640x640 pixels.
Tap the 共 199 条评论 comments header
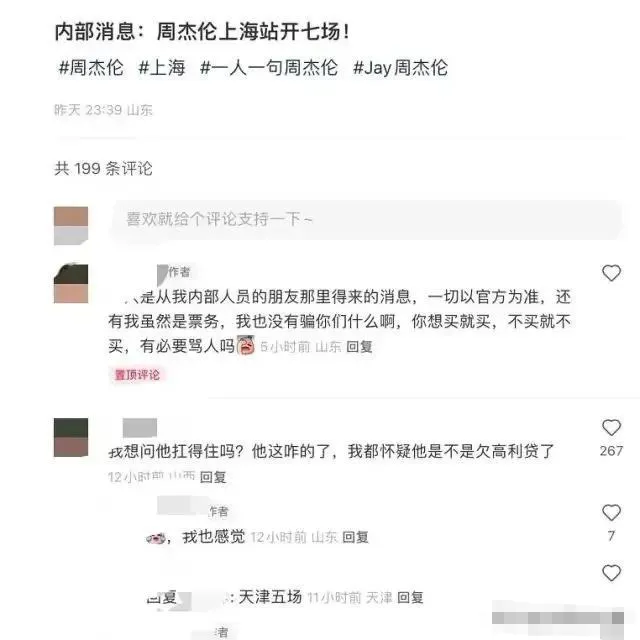[103, 169]
